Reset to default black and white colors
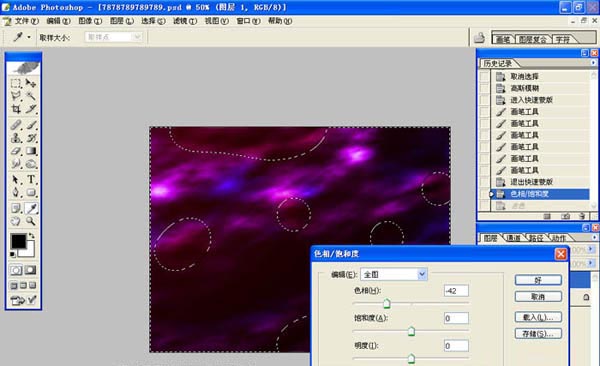The image size is (600, 366). [13, 254]
